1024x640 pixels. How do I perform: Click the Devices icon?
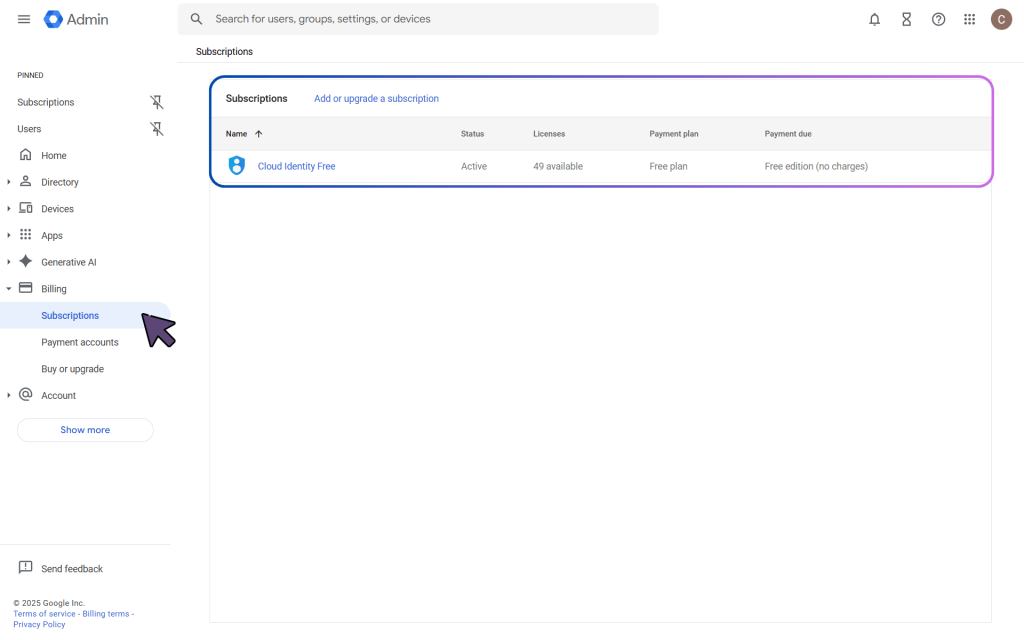click(25, 208)
